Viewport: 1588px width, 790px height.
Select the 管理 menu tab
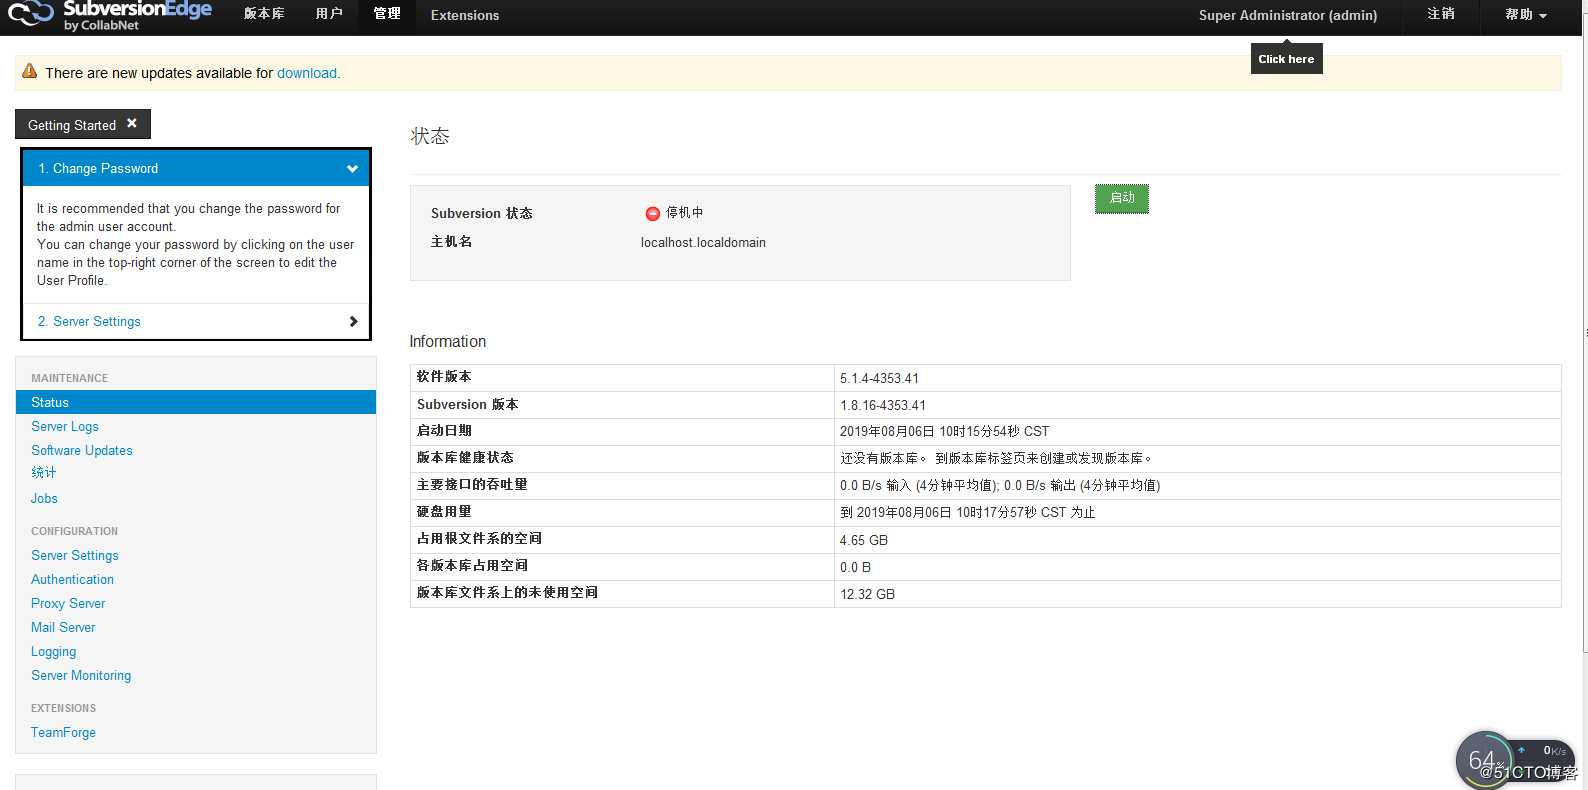click(x=387, y=14)
